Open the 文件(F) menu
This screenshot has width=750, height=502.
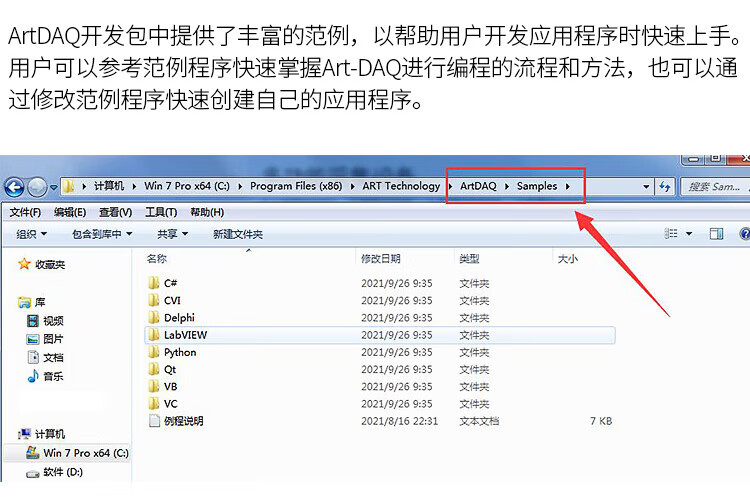point(25,212)
